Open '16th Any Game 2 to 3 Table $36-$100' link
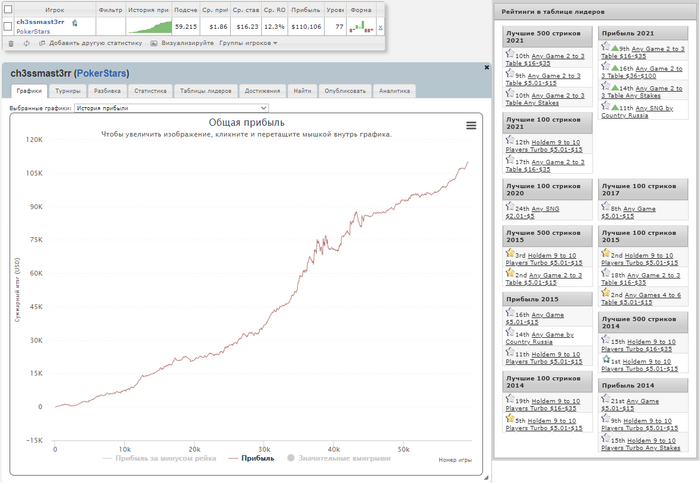Viewport: 700px width, 484px height. click(642, 72)
